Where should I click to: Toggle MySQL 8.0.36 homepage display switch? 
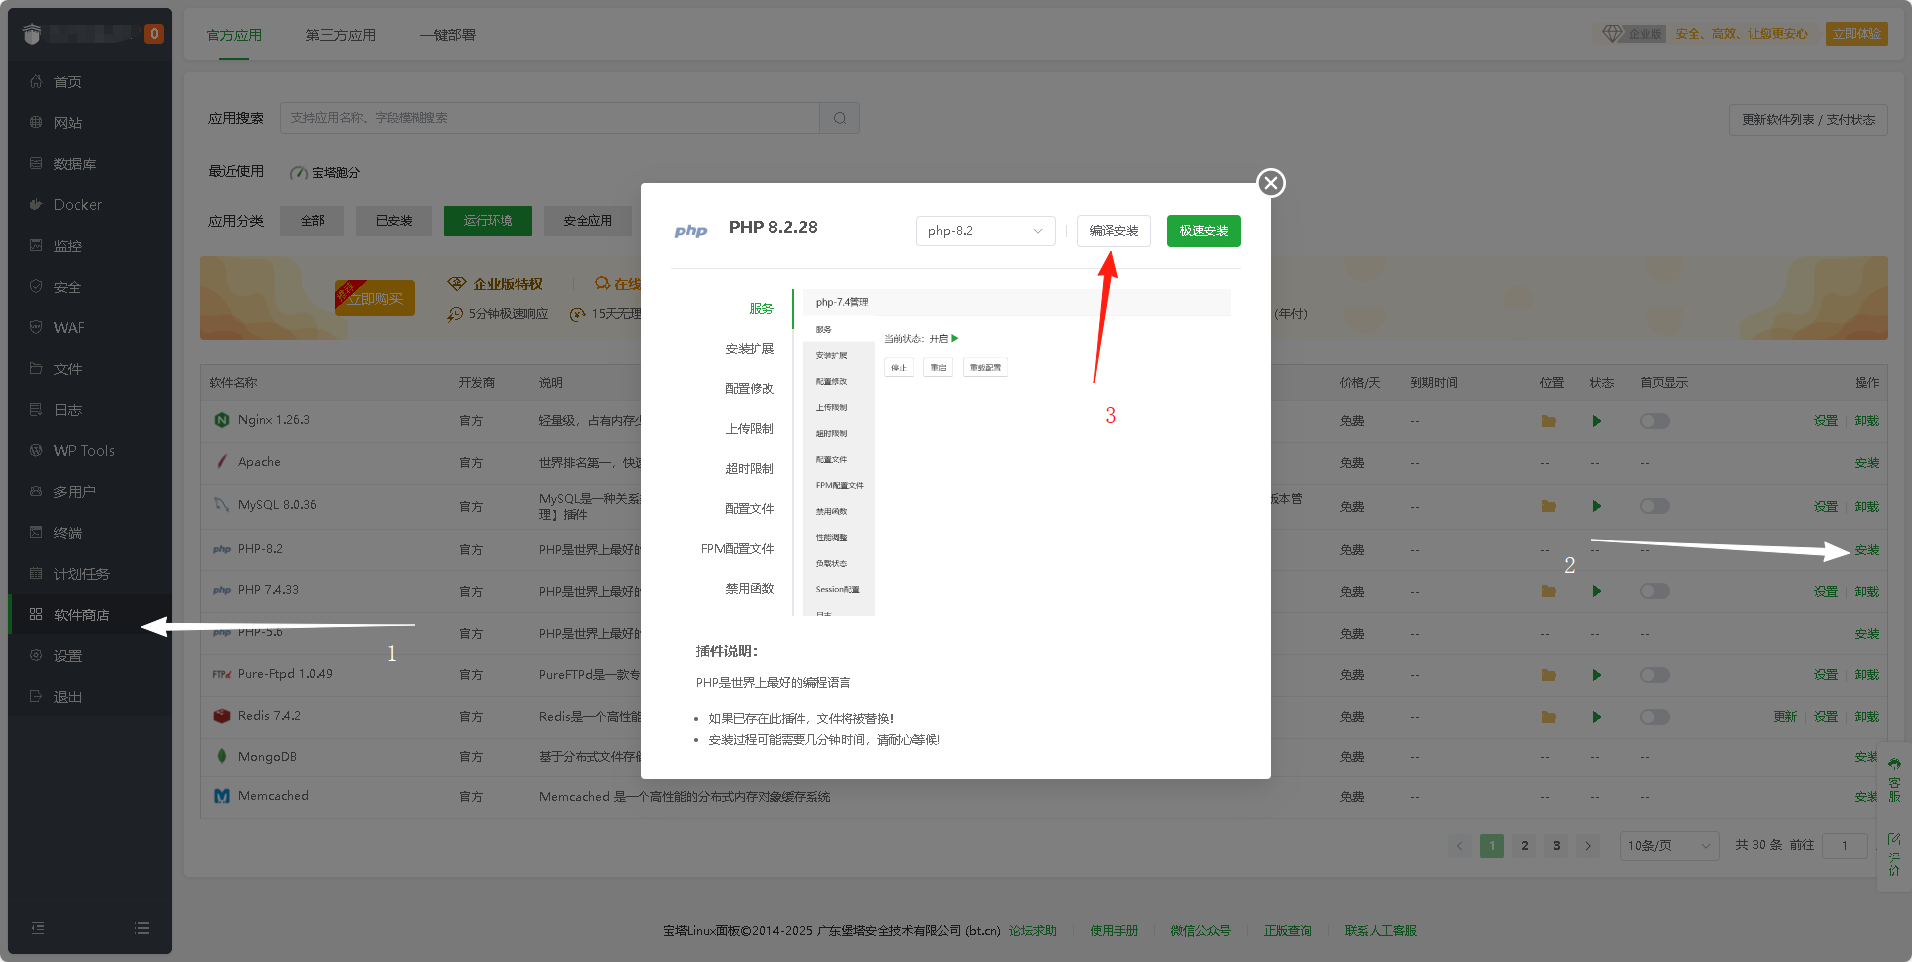1654,506
